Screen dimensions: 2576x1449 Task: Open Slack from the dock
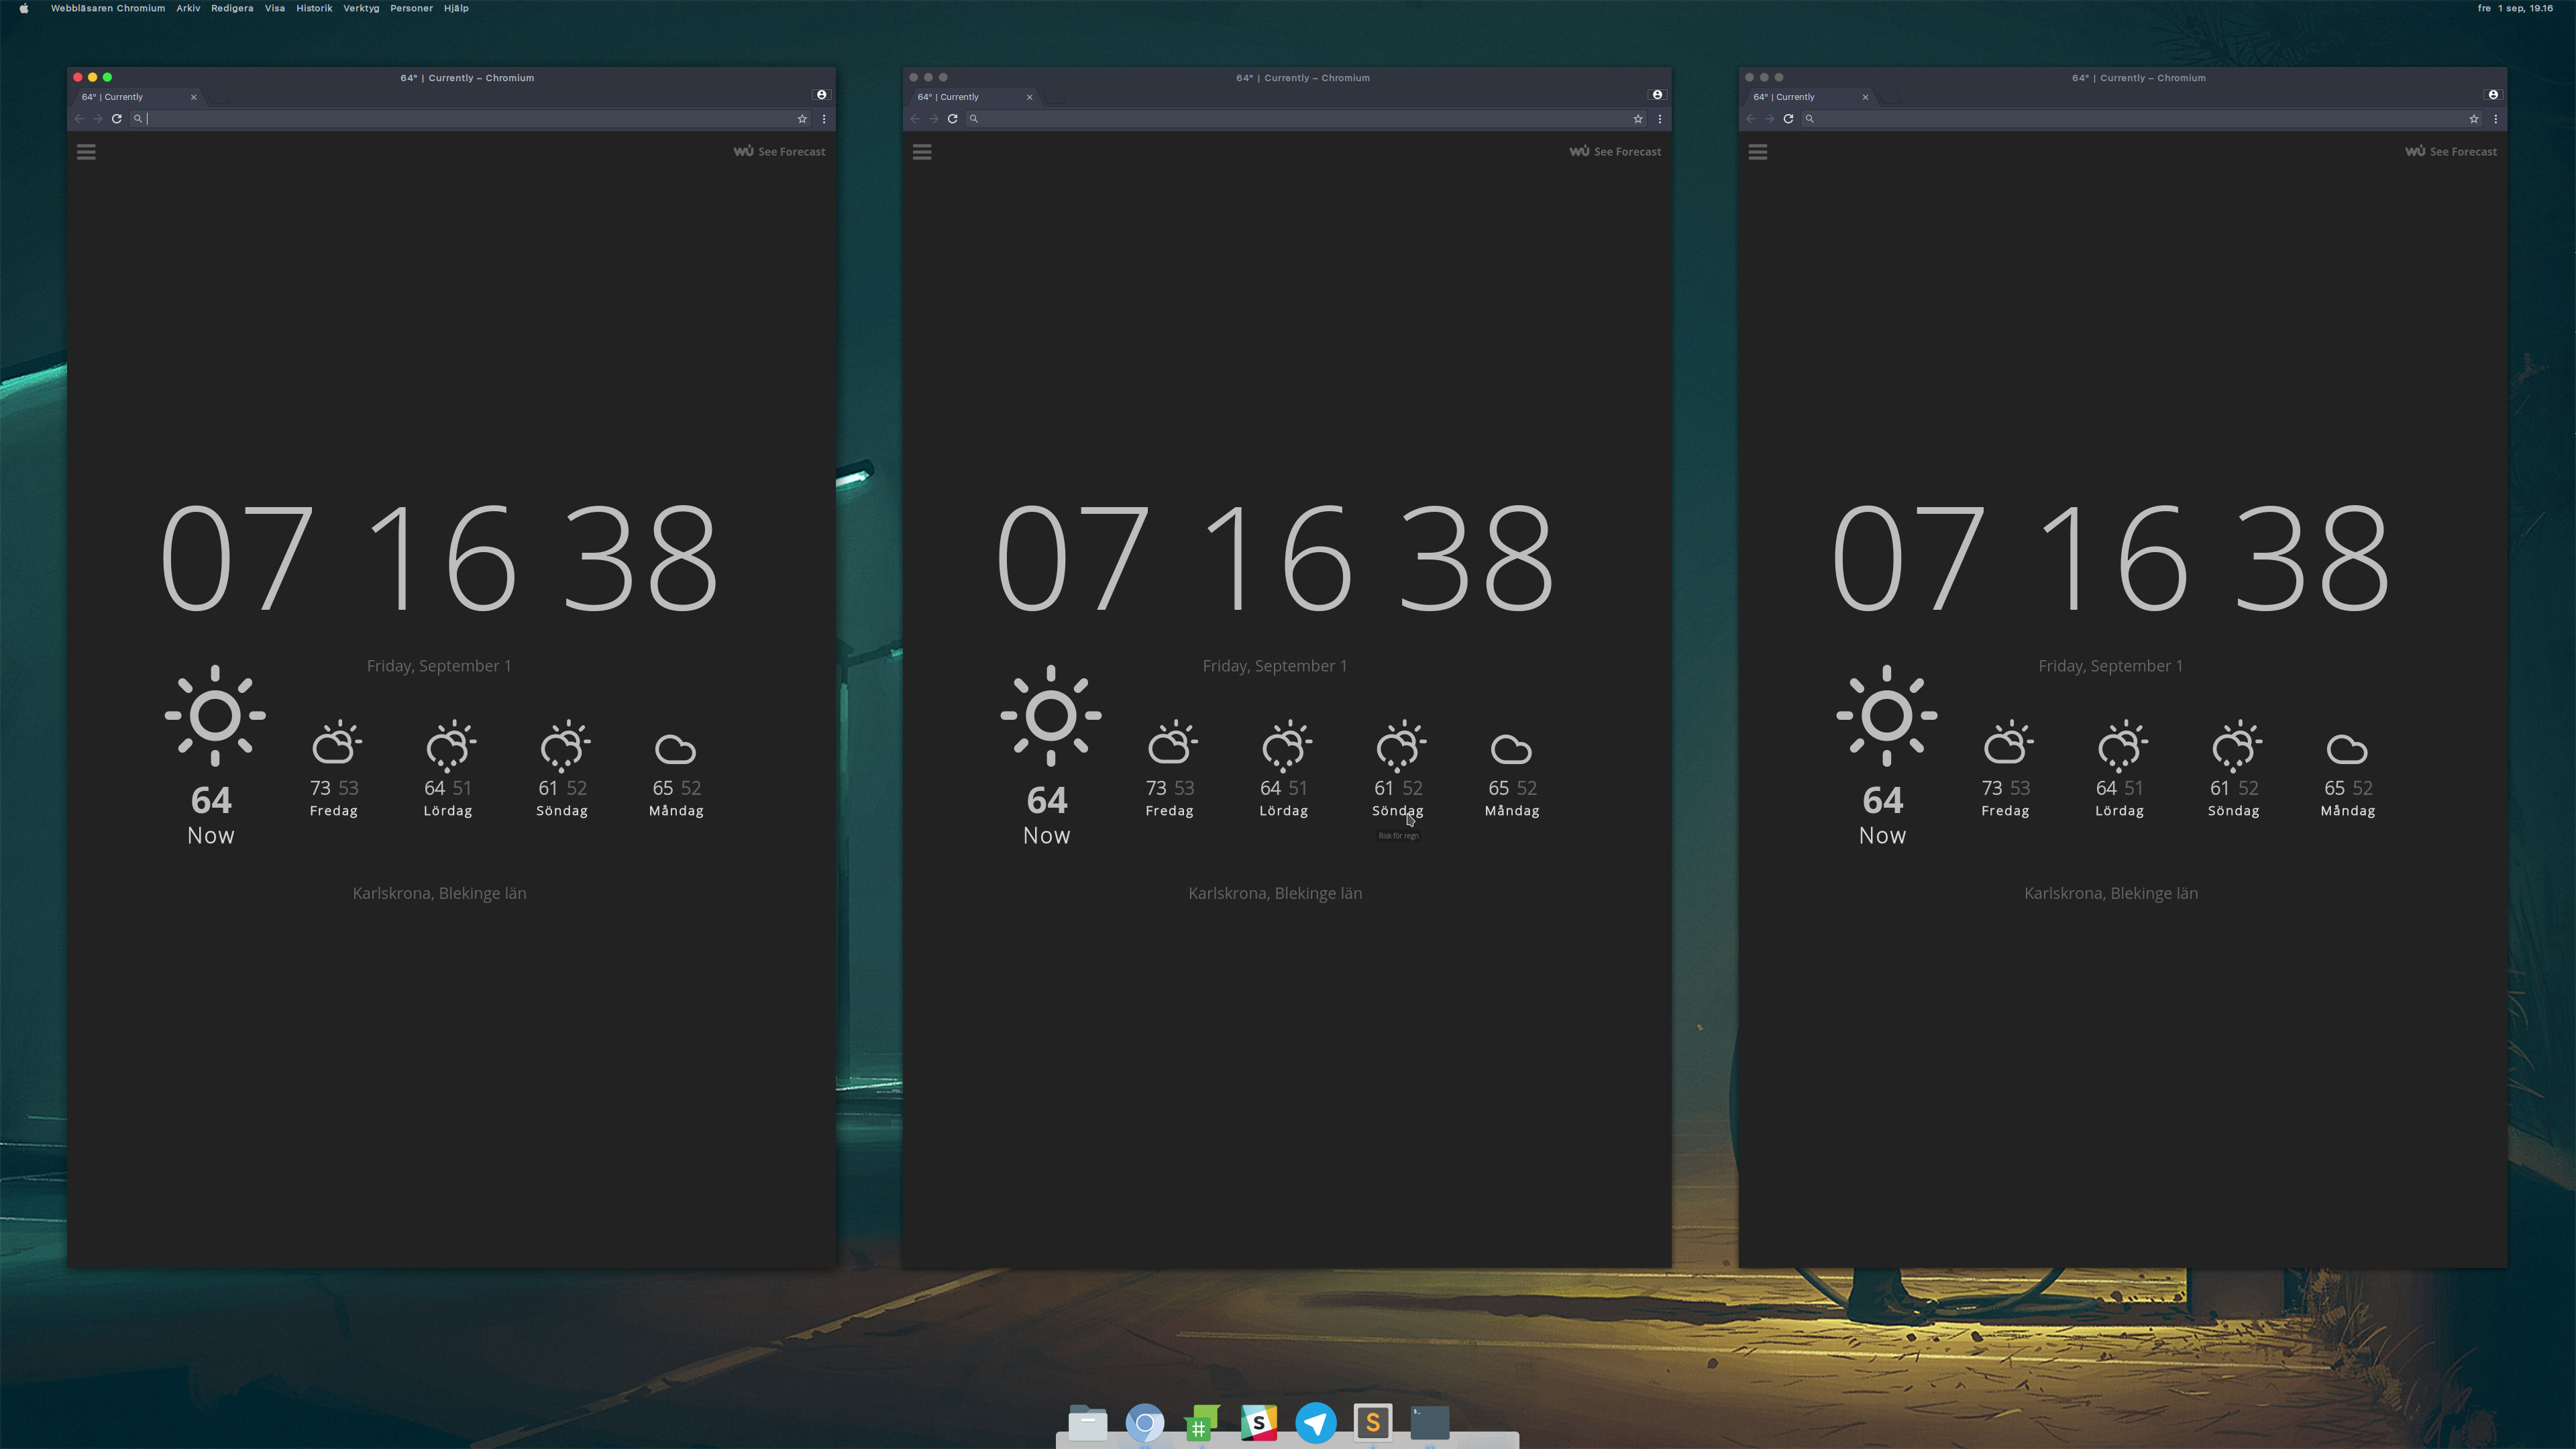(x=1259, y=1421)
